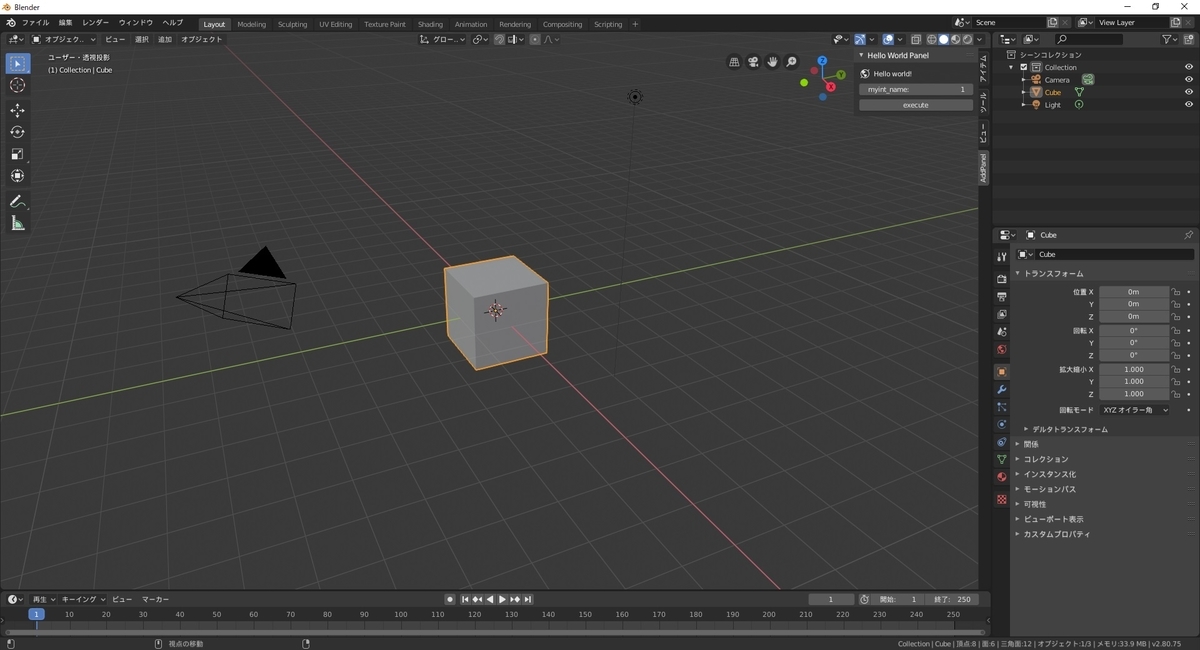
Task: Uncheck the Collection checkbox in outliner
Action: pyautogui.click(x=1024, y=67)
